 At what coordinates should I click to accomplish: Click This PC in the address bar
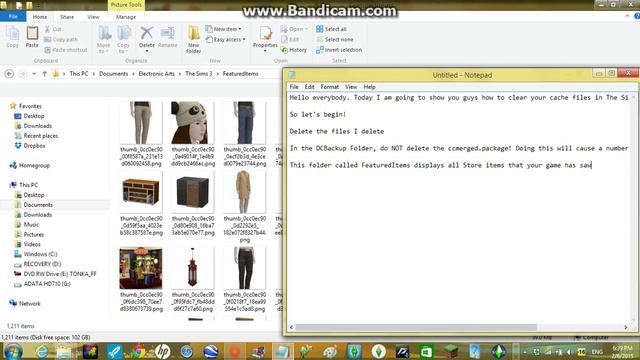click(x=79, y=74)
